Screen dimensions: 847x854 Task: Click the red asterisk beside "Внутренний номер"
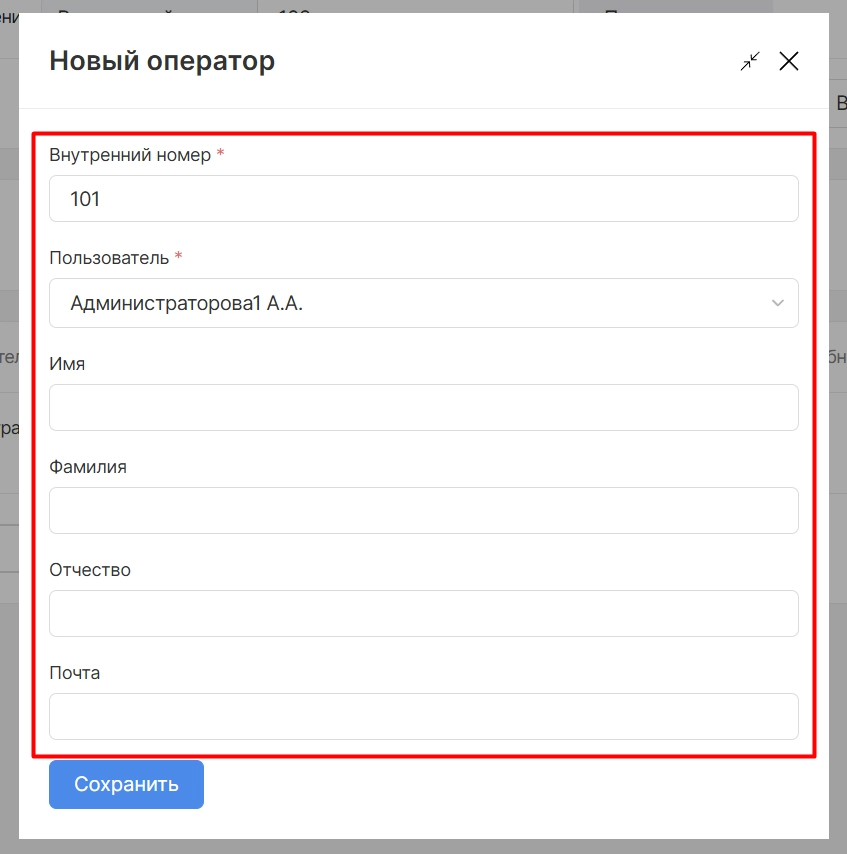point(220,155)
